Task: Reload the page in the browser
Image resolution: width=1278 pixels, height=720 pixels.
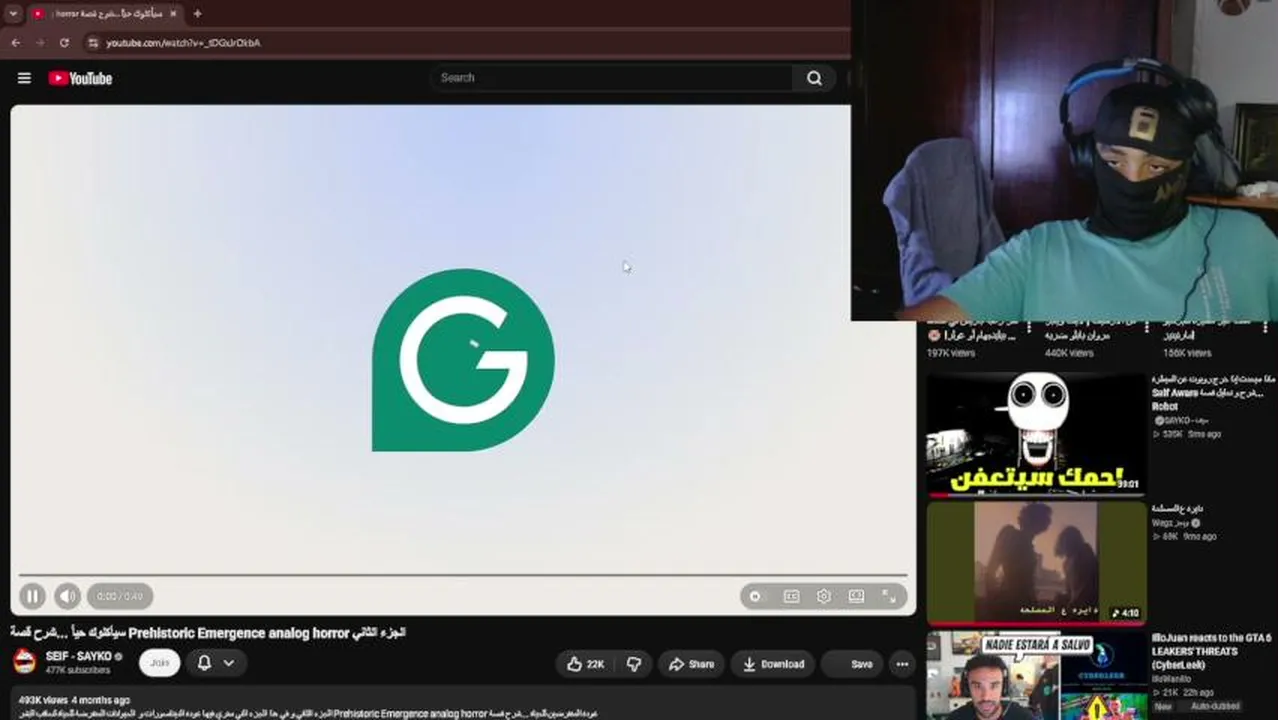Action: pyautogui.click(x=64, y=43)
